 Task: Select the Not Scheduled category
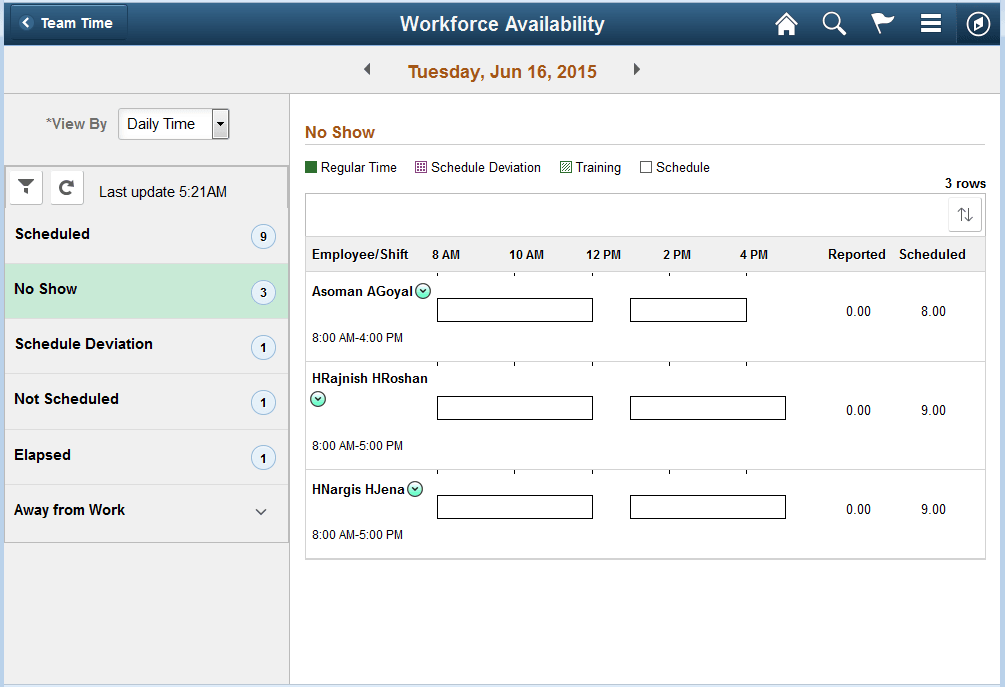click(147, 401)
